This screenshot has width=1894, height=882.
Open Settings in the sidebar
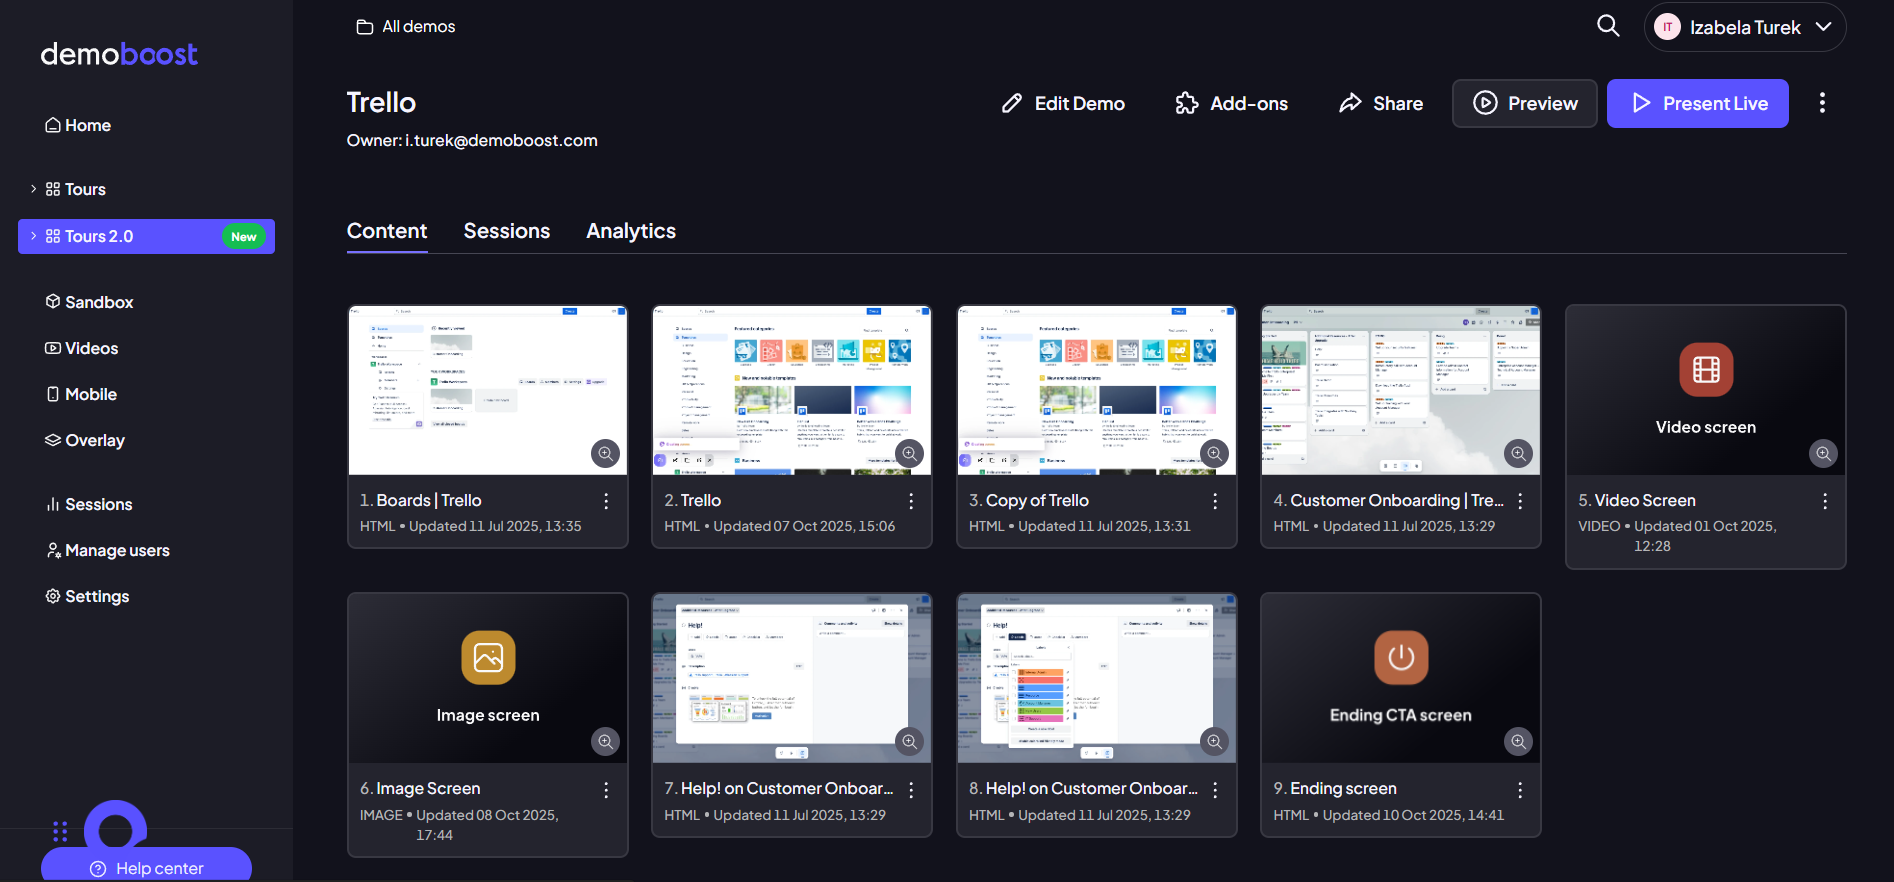coord(87,596)
